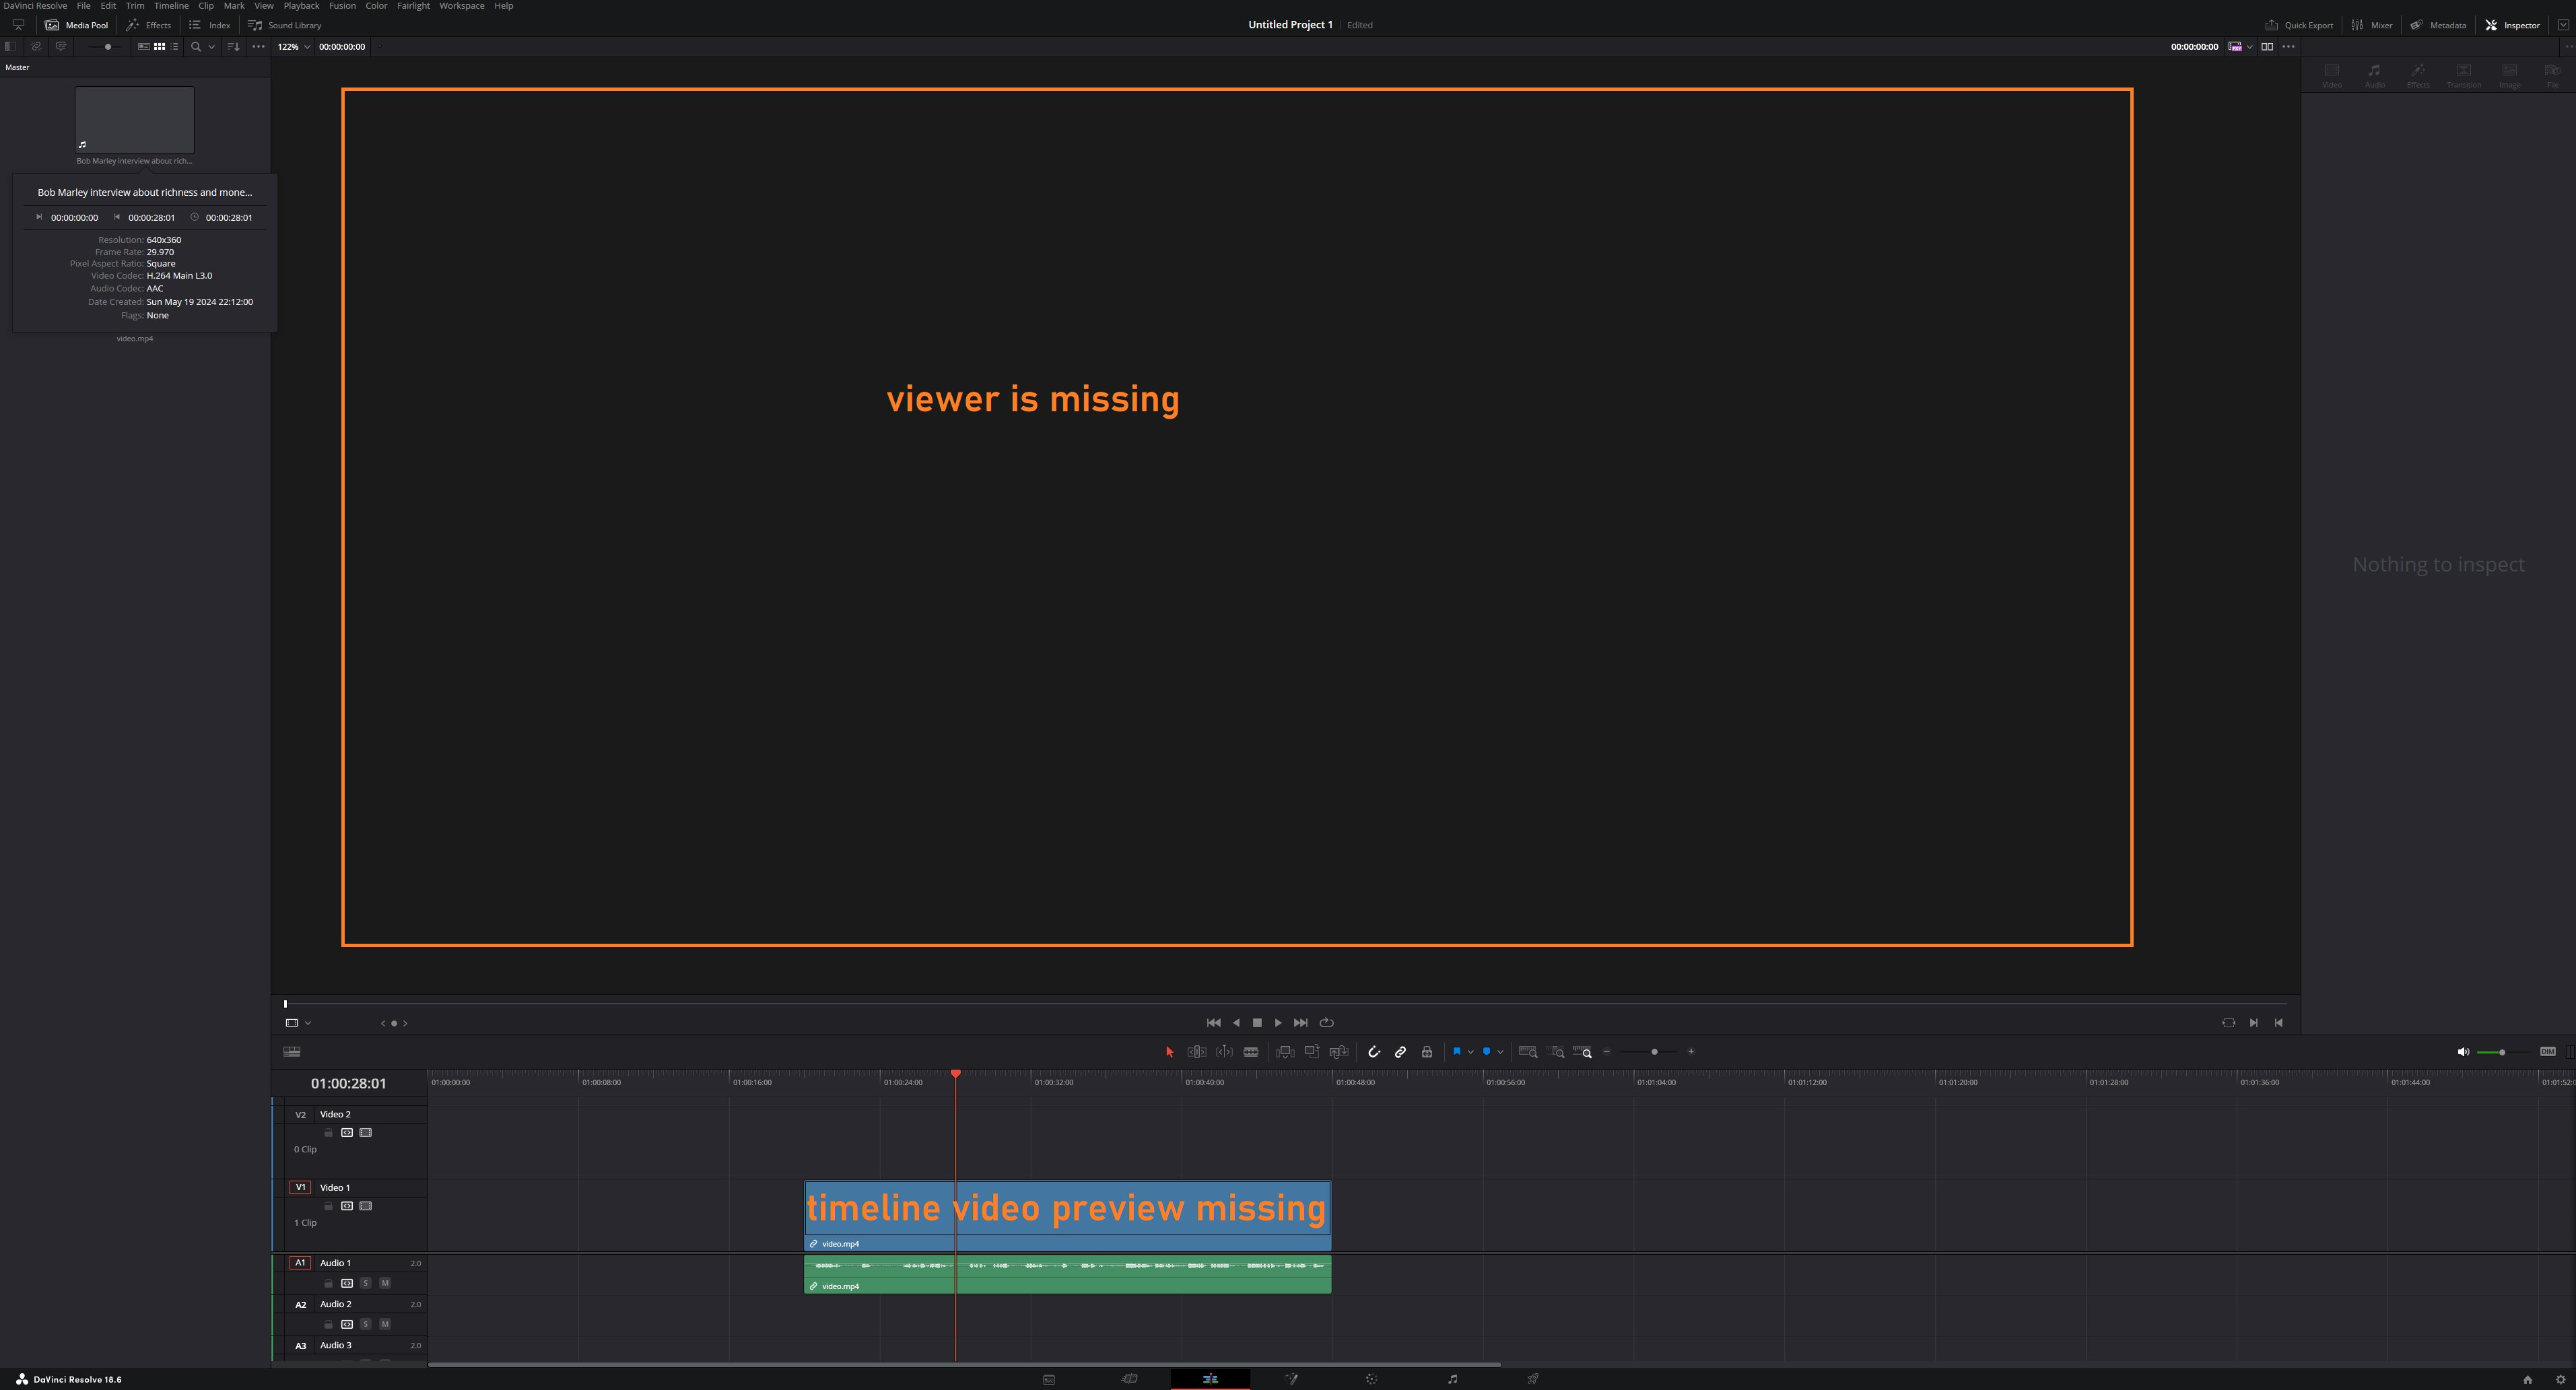Activate the Dynamic Trim Mode tool
This screenshot has width=2576, height=1390.
pos(1224,1052)
